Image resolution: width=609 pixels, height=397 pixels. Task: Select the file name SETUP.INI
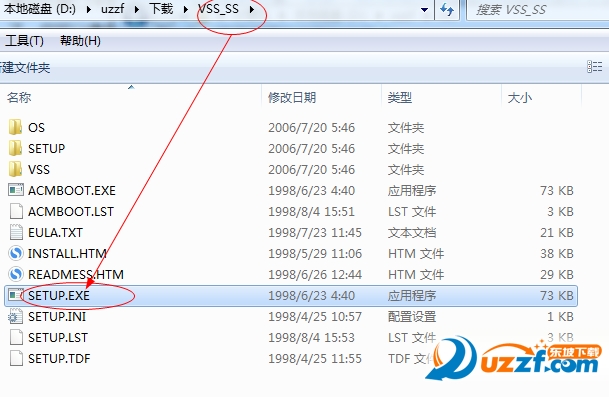pos(57,316)
